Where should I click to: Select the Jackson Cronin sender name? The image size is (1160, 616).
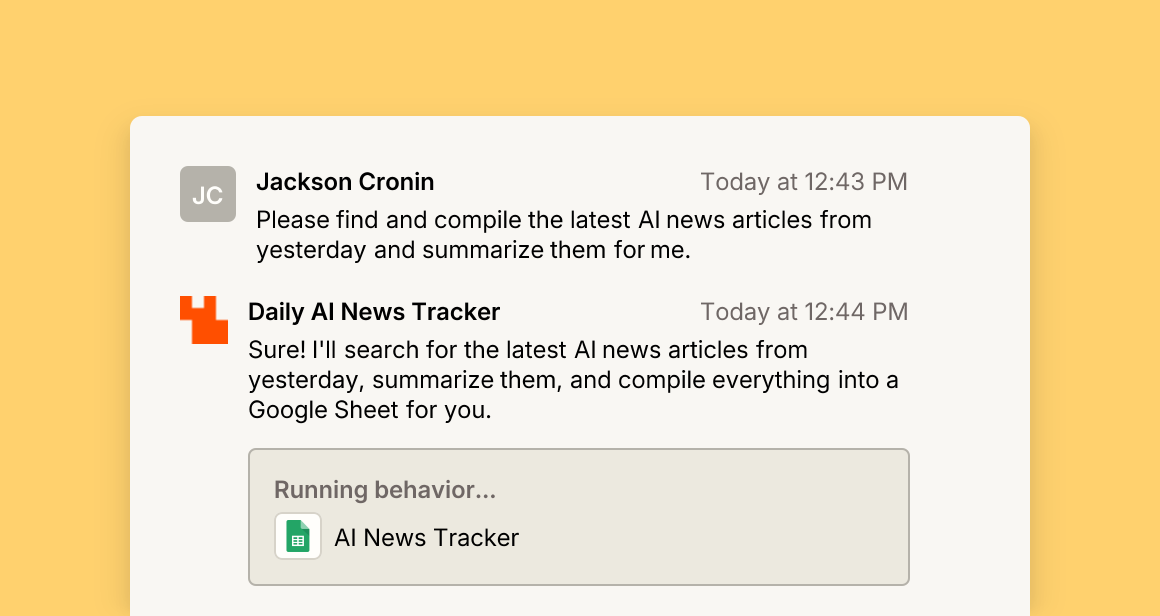[345, 182]
